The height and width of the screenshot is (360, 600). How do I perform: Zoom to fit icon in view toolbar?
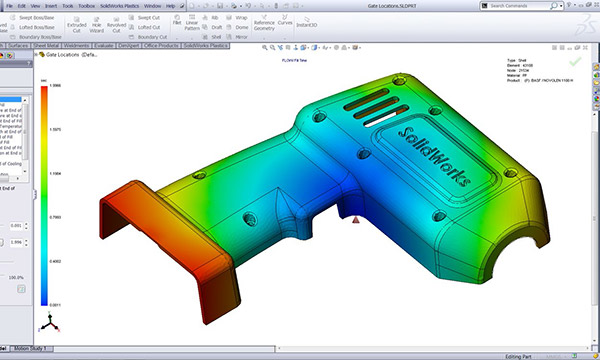coord(264,48)
